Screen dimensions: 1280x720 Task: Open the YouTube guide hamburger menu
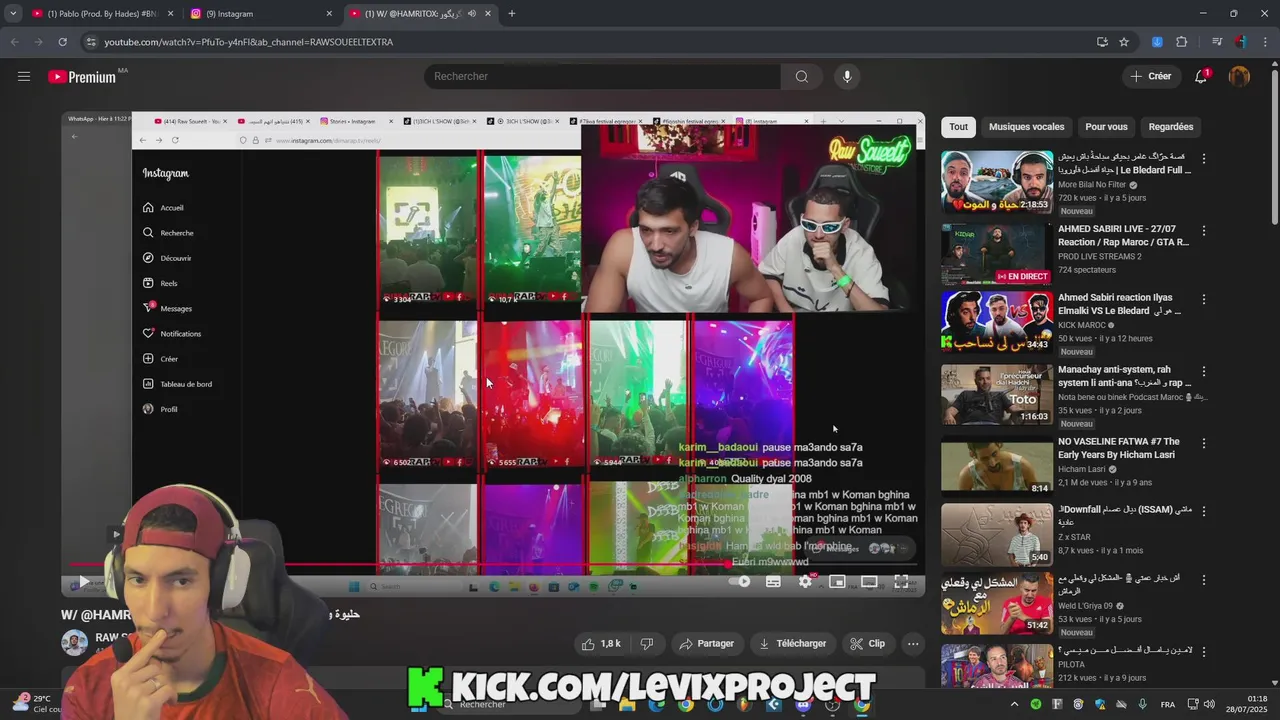point(24,76)
